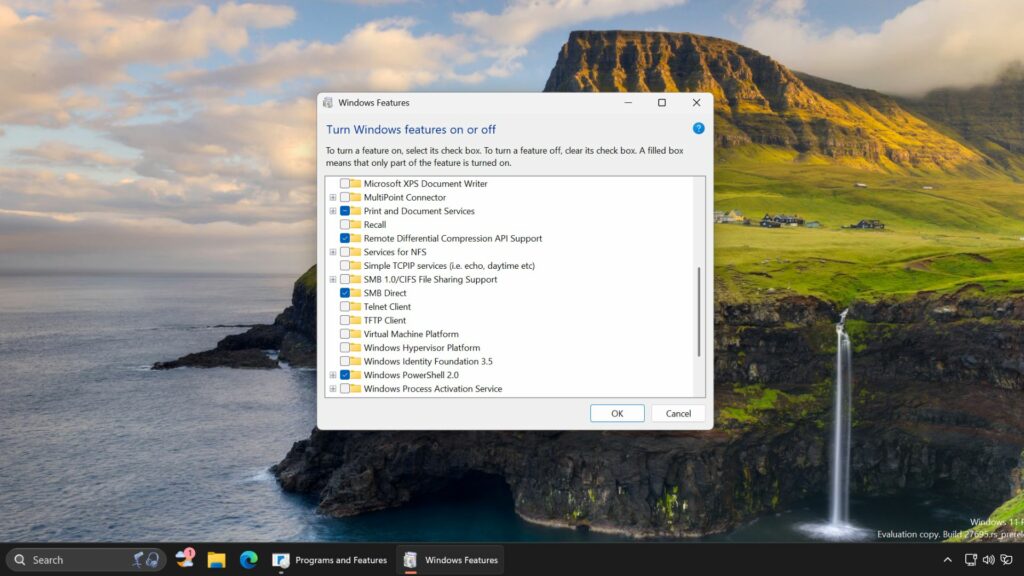This screenshot has height=576, width=1024.
Task: Dismiss the dialog with Cancel
Action: tap(679, 413)
